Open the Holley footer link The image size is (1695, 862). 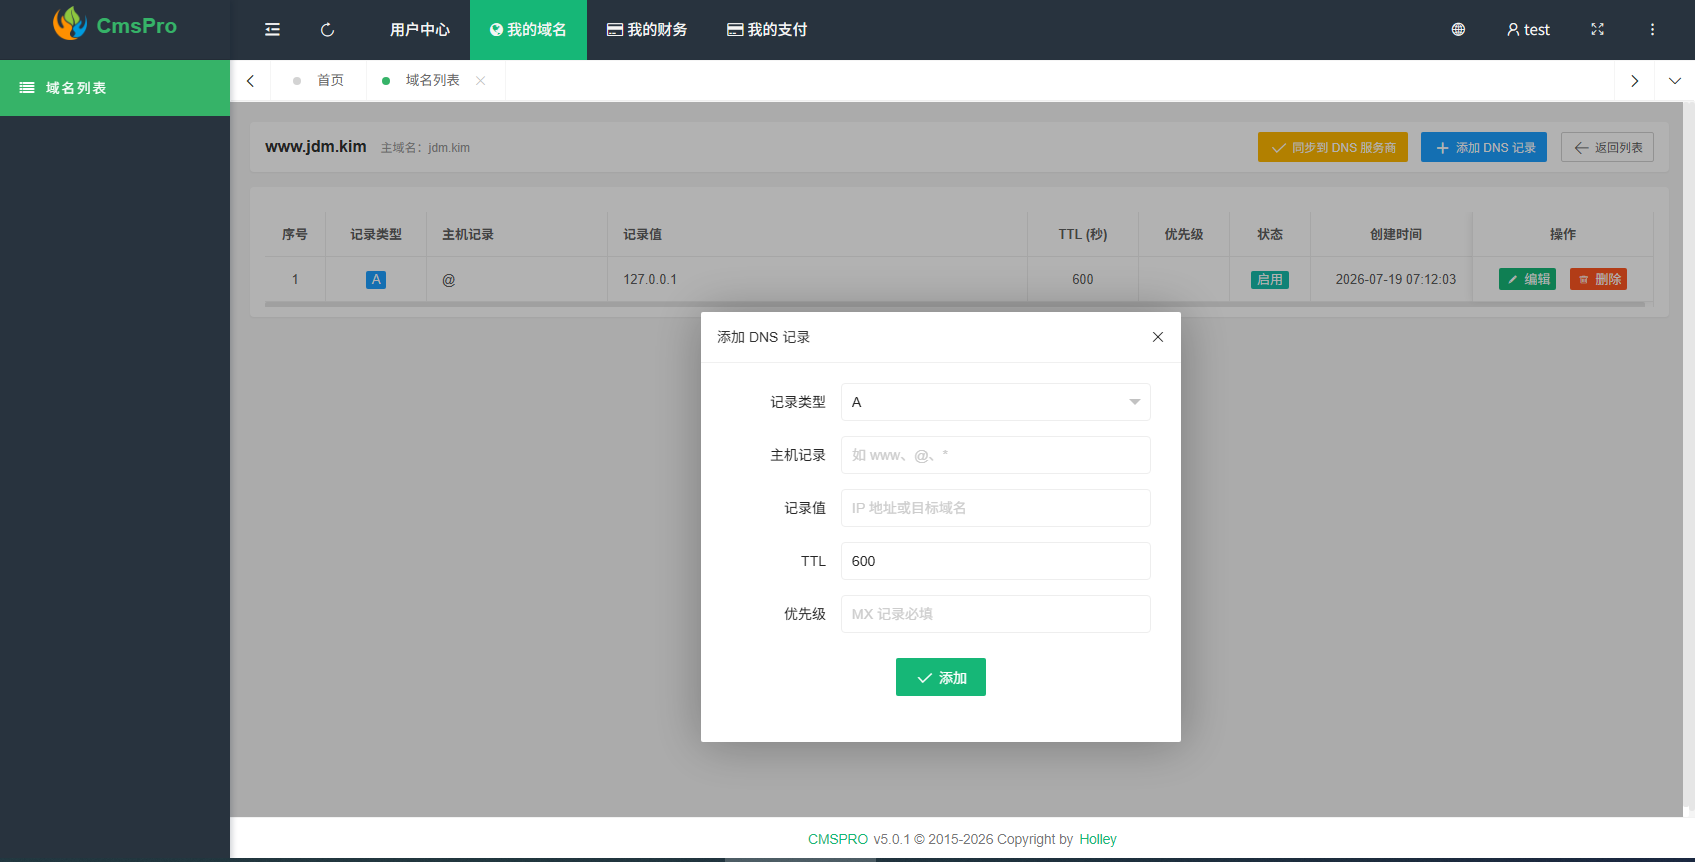[1098, 839]
